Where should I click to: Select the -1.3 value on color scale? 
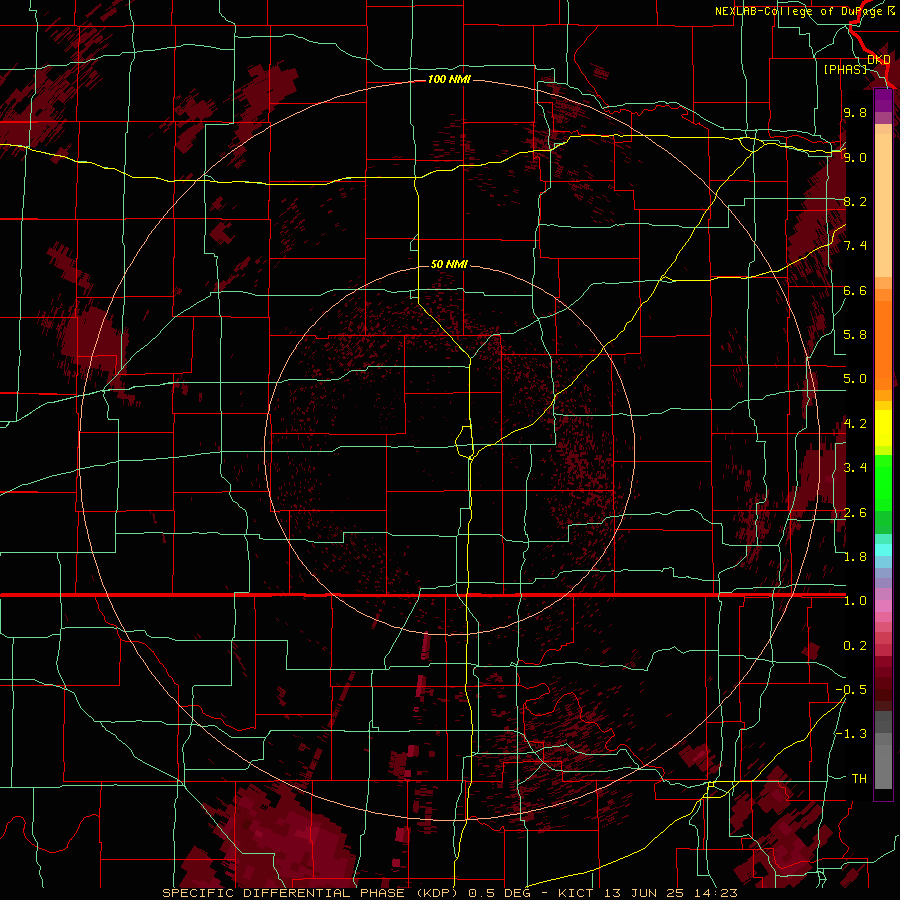(851, 734)
